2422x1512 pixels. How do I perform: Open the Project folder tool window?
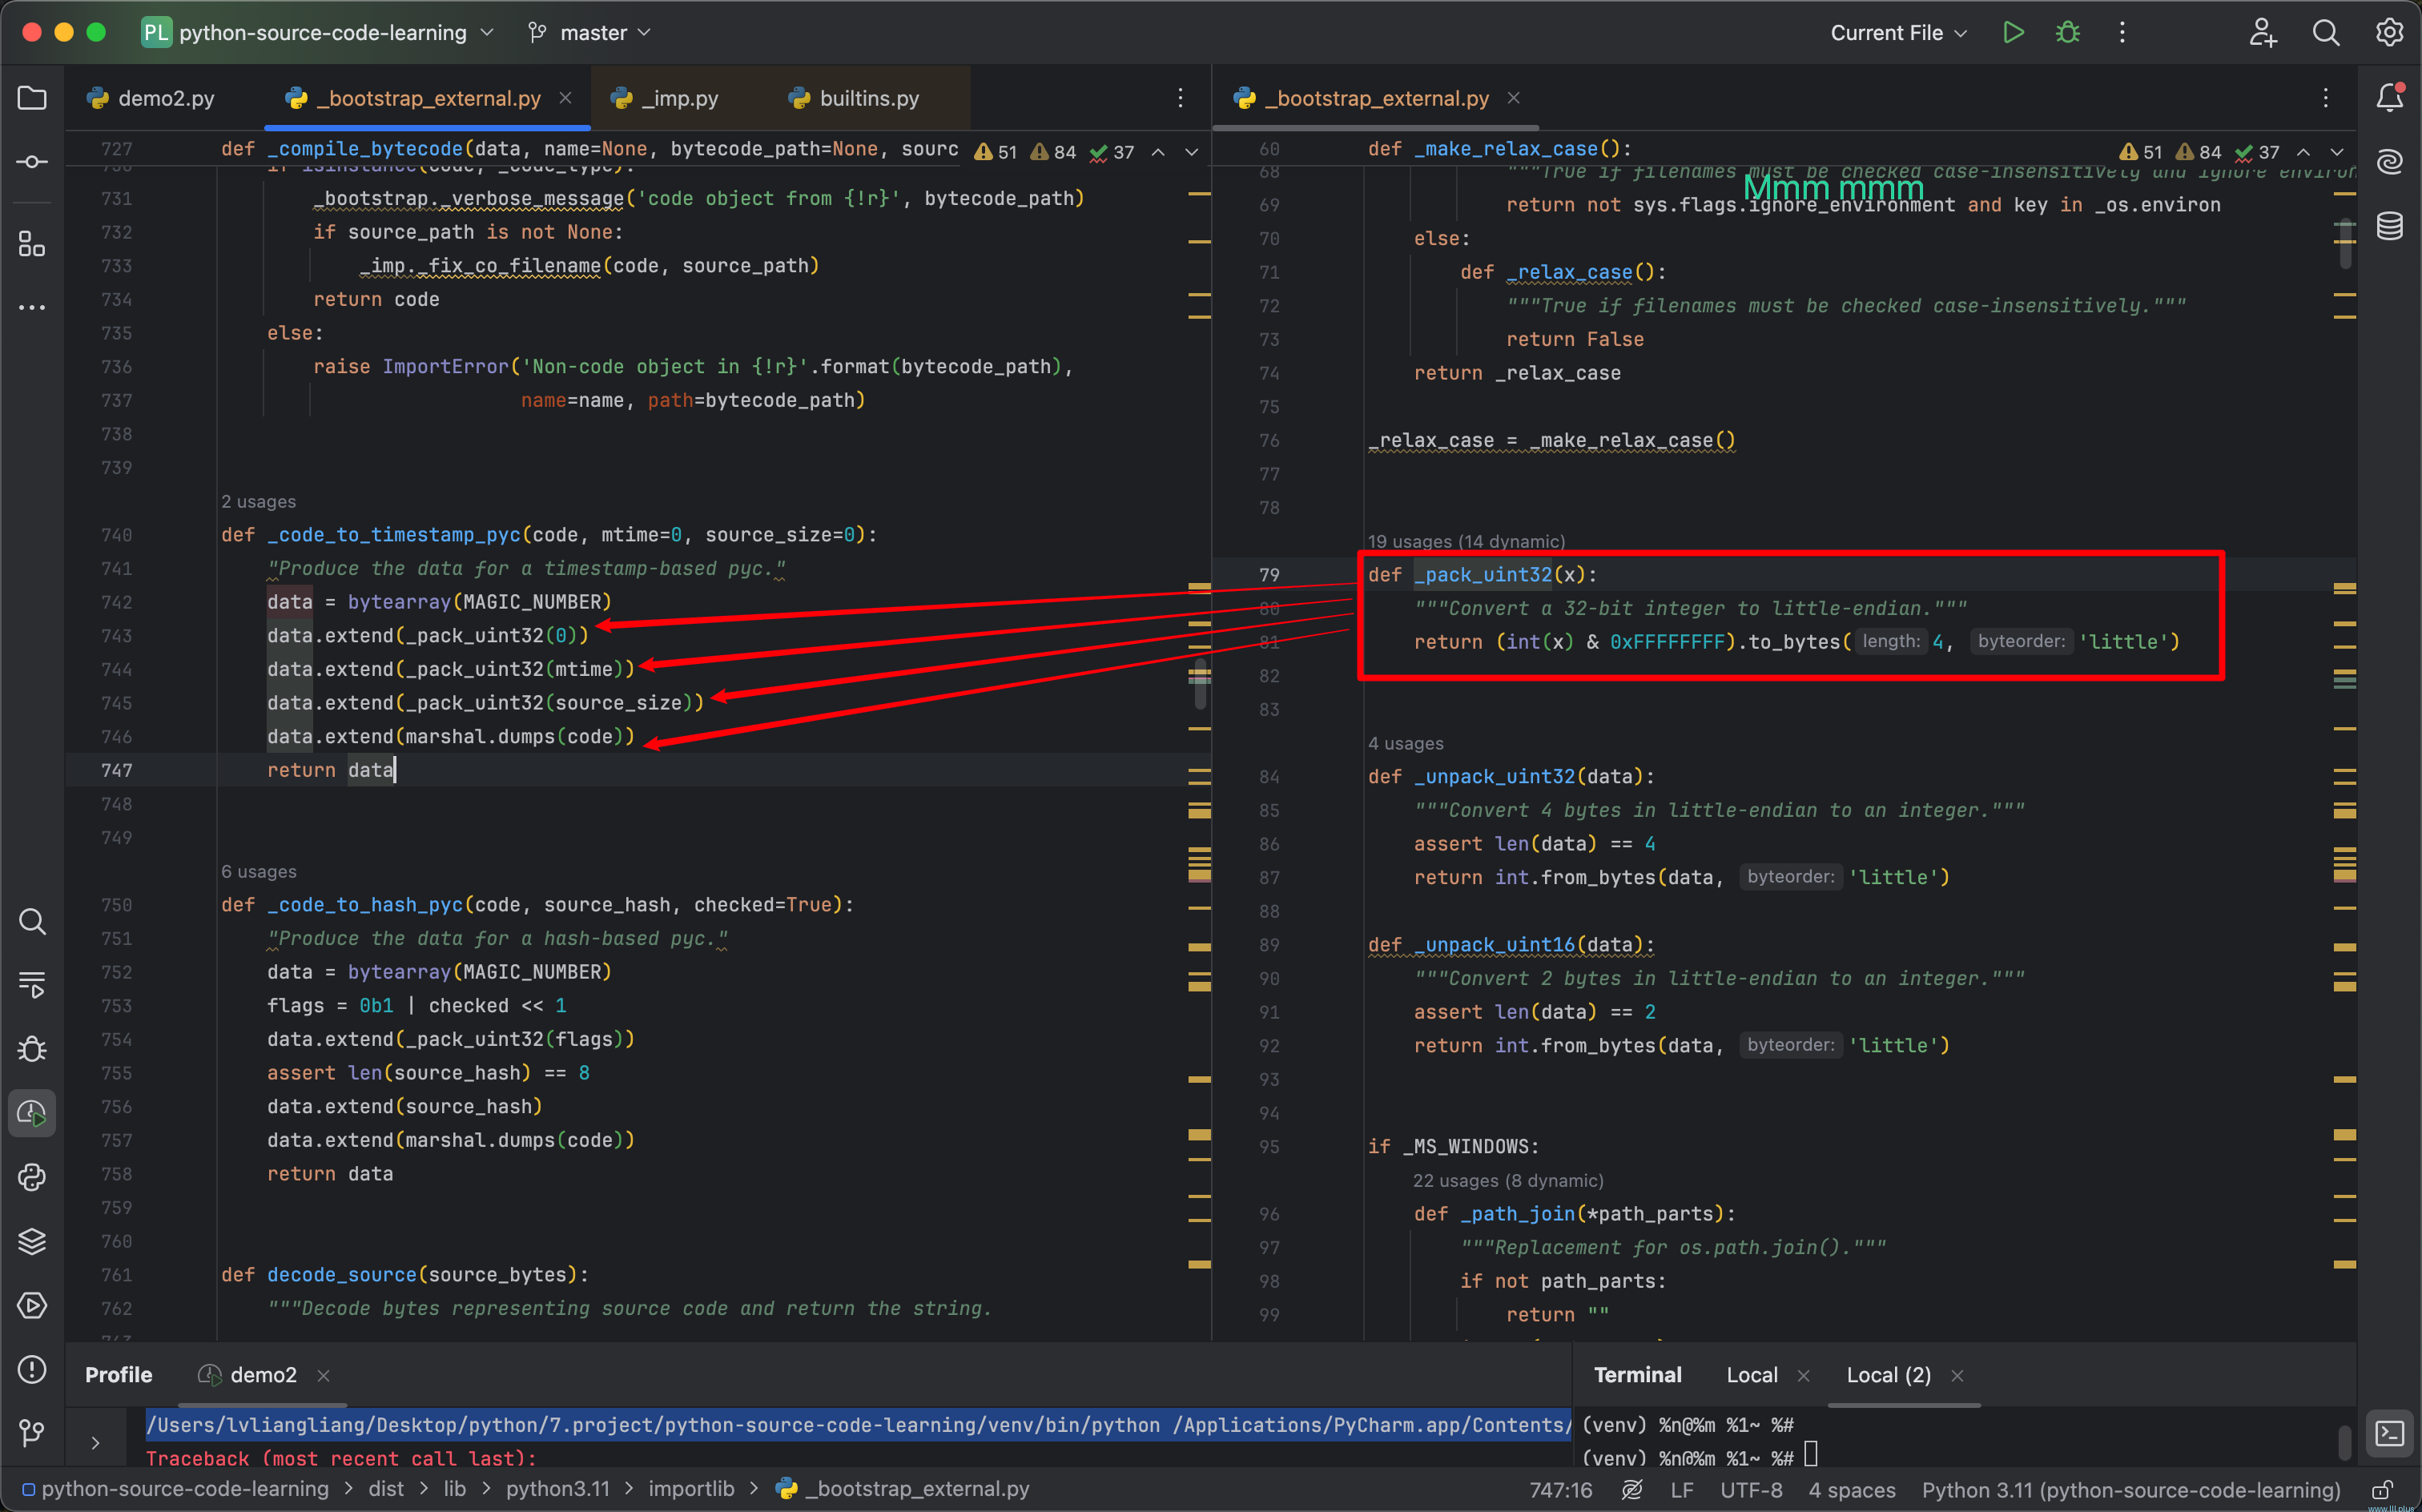[x=32, y=98]
